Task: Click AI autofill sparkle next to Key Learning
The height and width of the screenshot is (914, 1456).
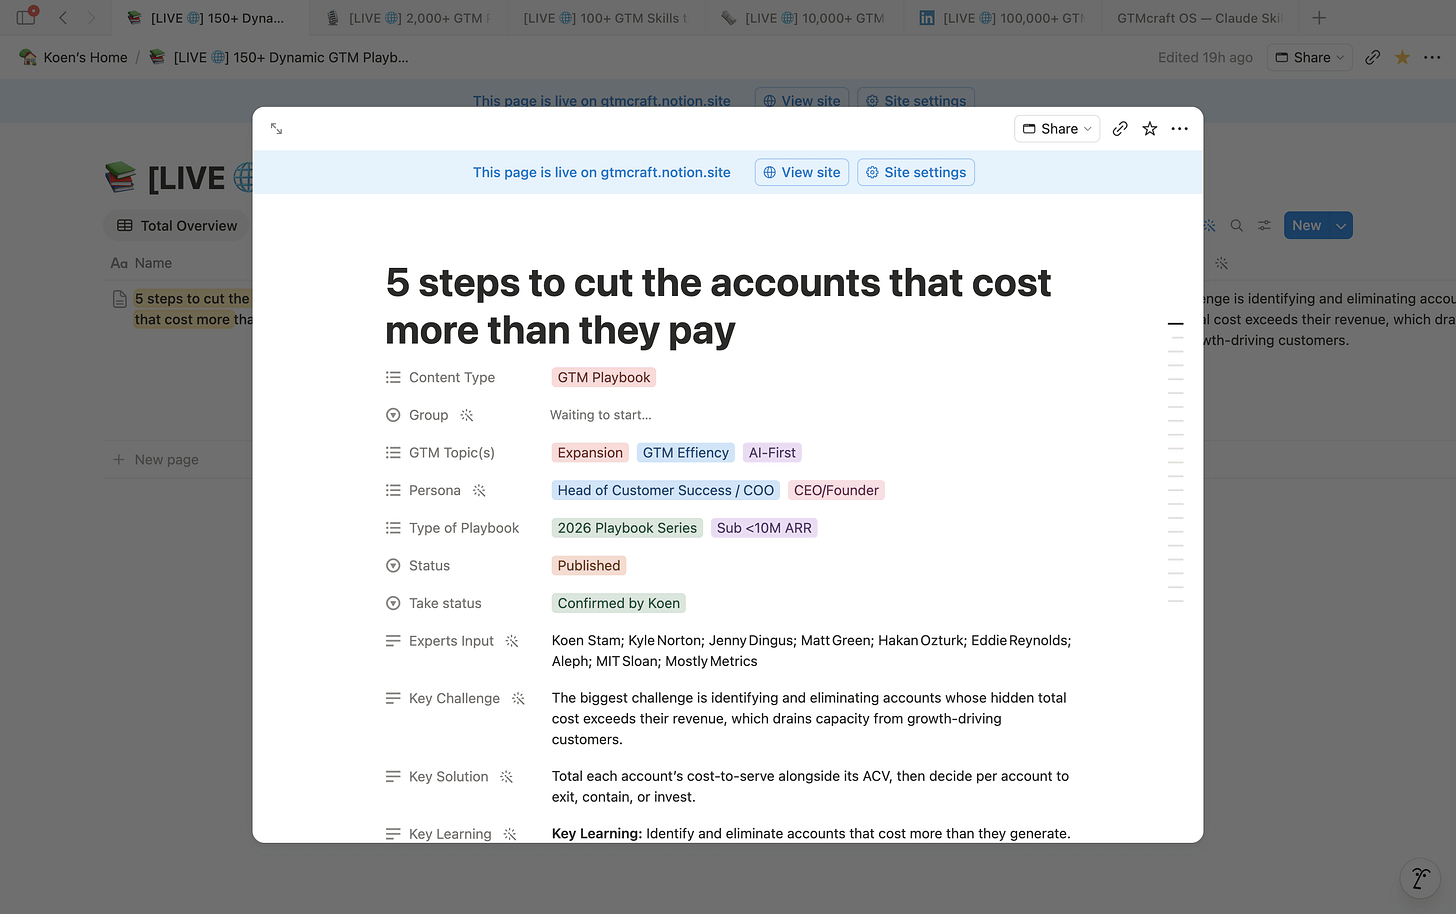Action: pyautogui.click(x=510, y=834)
